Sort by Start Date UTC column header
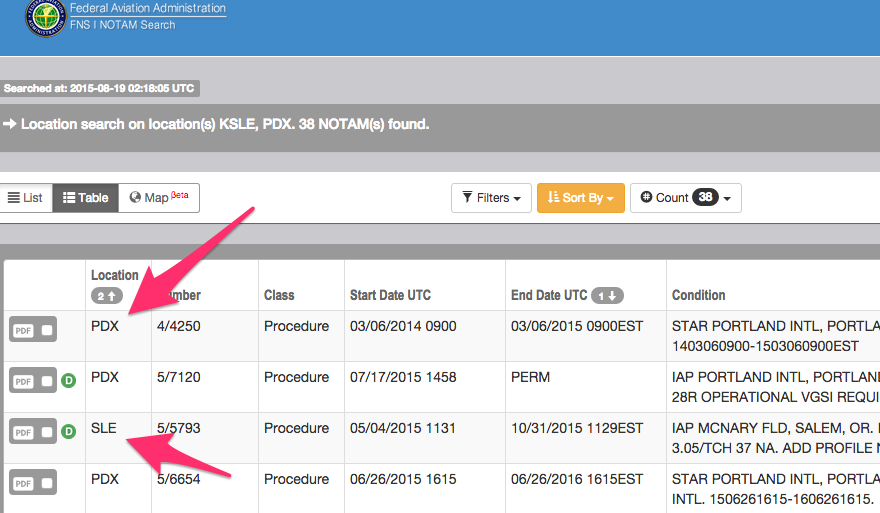The width and height of the screenshot is (880, 513). 390,295
